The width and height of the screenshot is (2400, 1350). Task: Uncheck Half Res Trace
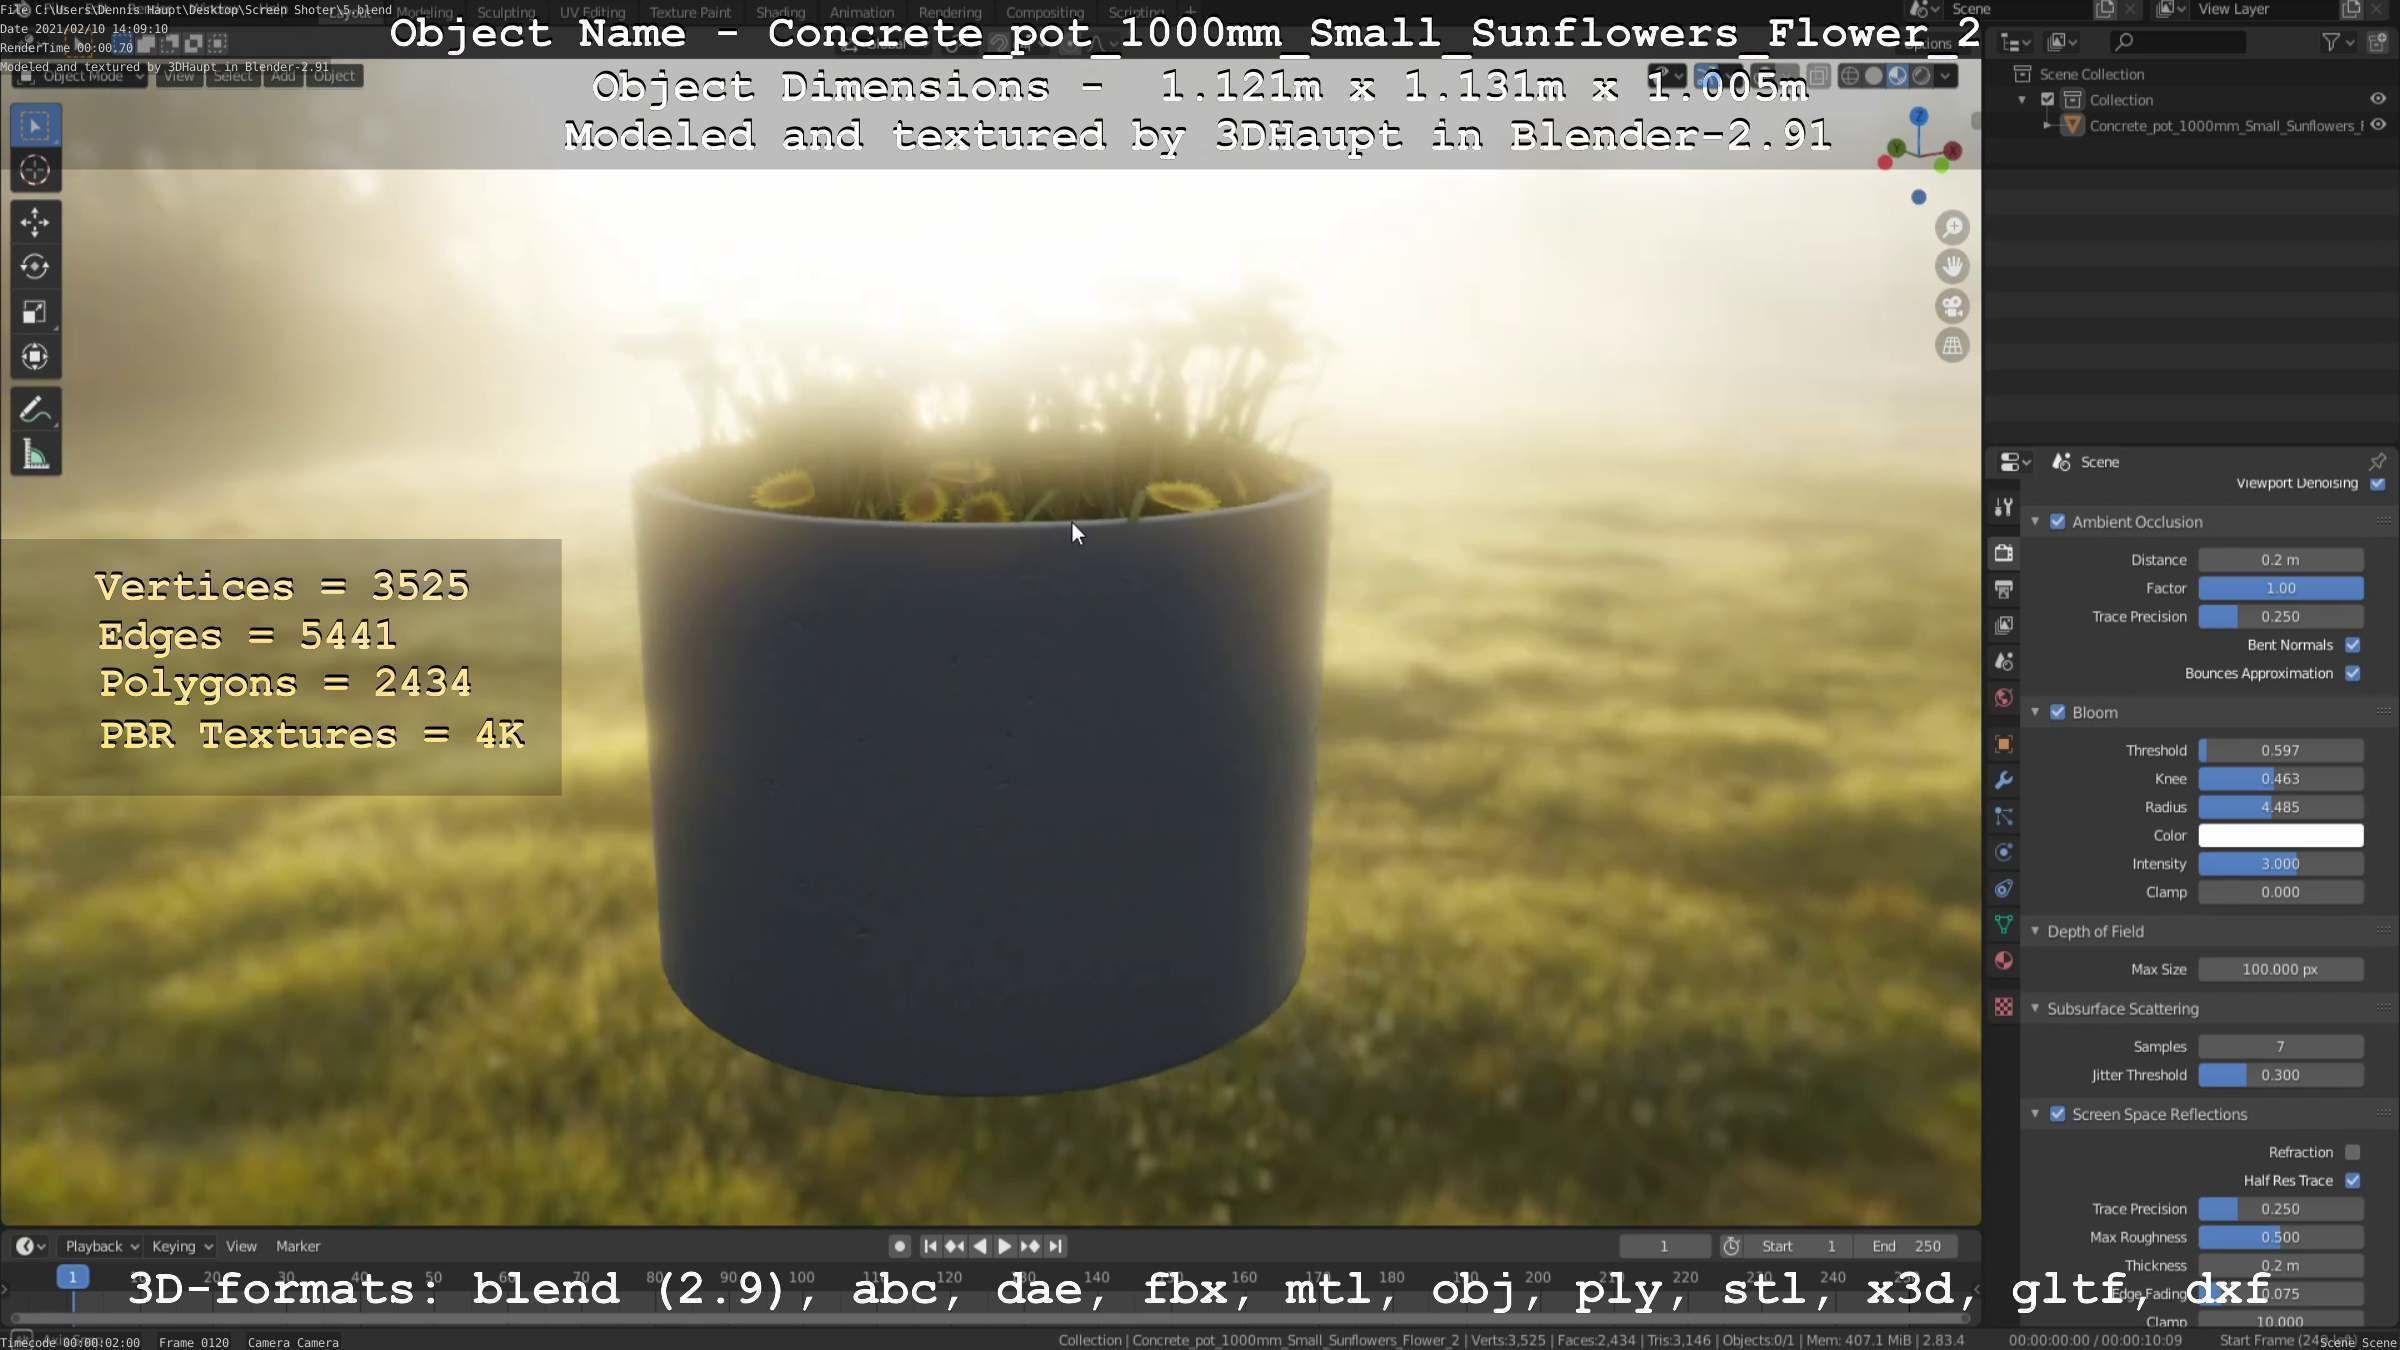click(x=2353, y=1181)
